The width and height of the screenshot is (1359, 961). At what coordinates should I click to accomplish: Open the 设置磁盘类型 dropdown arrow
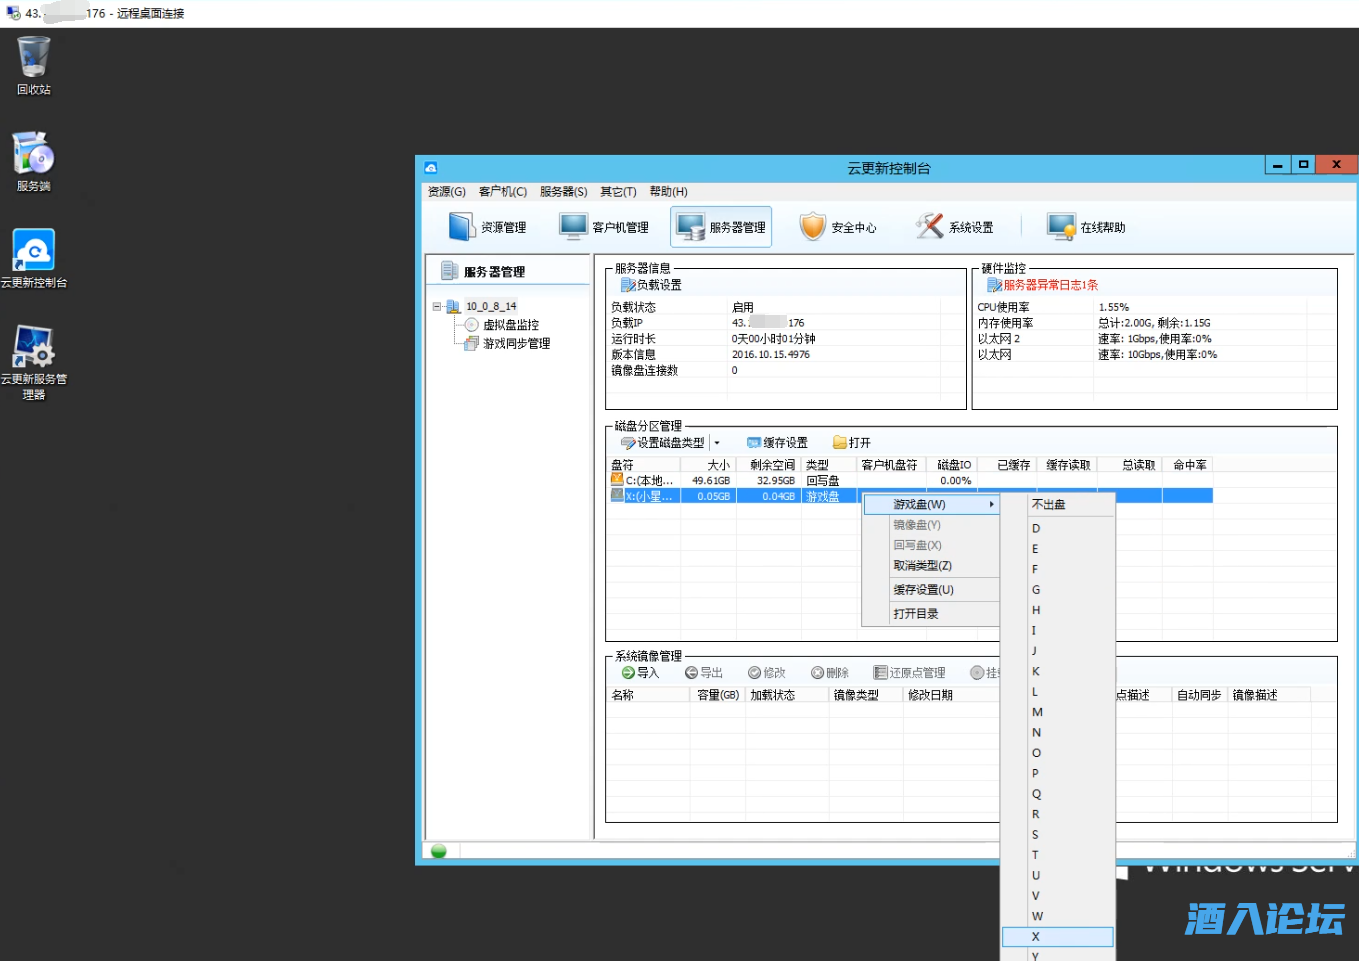click(717, 443)
